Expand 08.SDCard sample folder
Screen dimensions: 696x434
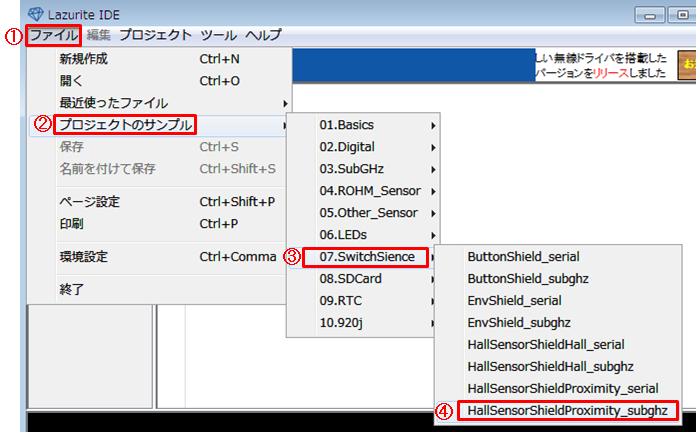pos(363,279)
